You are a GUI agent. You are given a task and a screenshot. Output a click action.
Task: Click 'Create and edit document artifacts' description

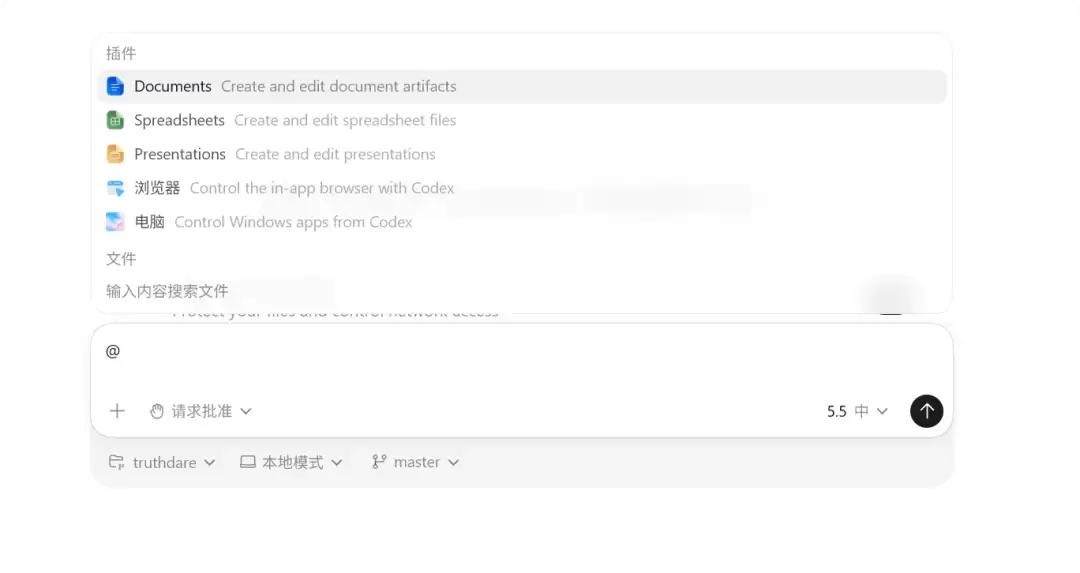click(339, 87)
